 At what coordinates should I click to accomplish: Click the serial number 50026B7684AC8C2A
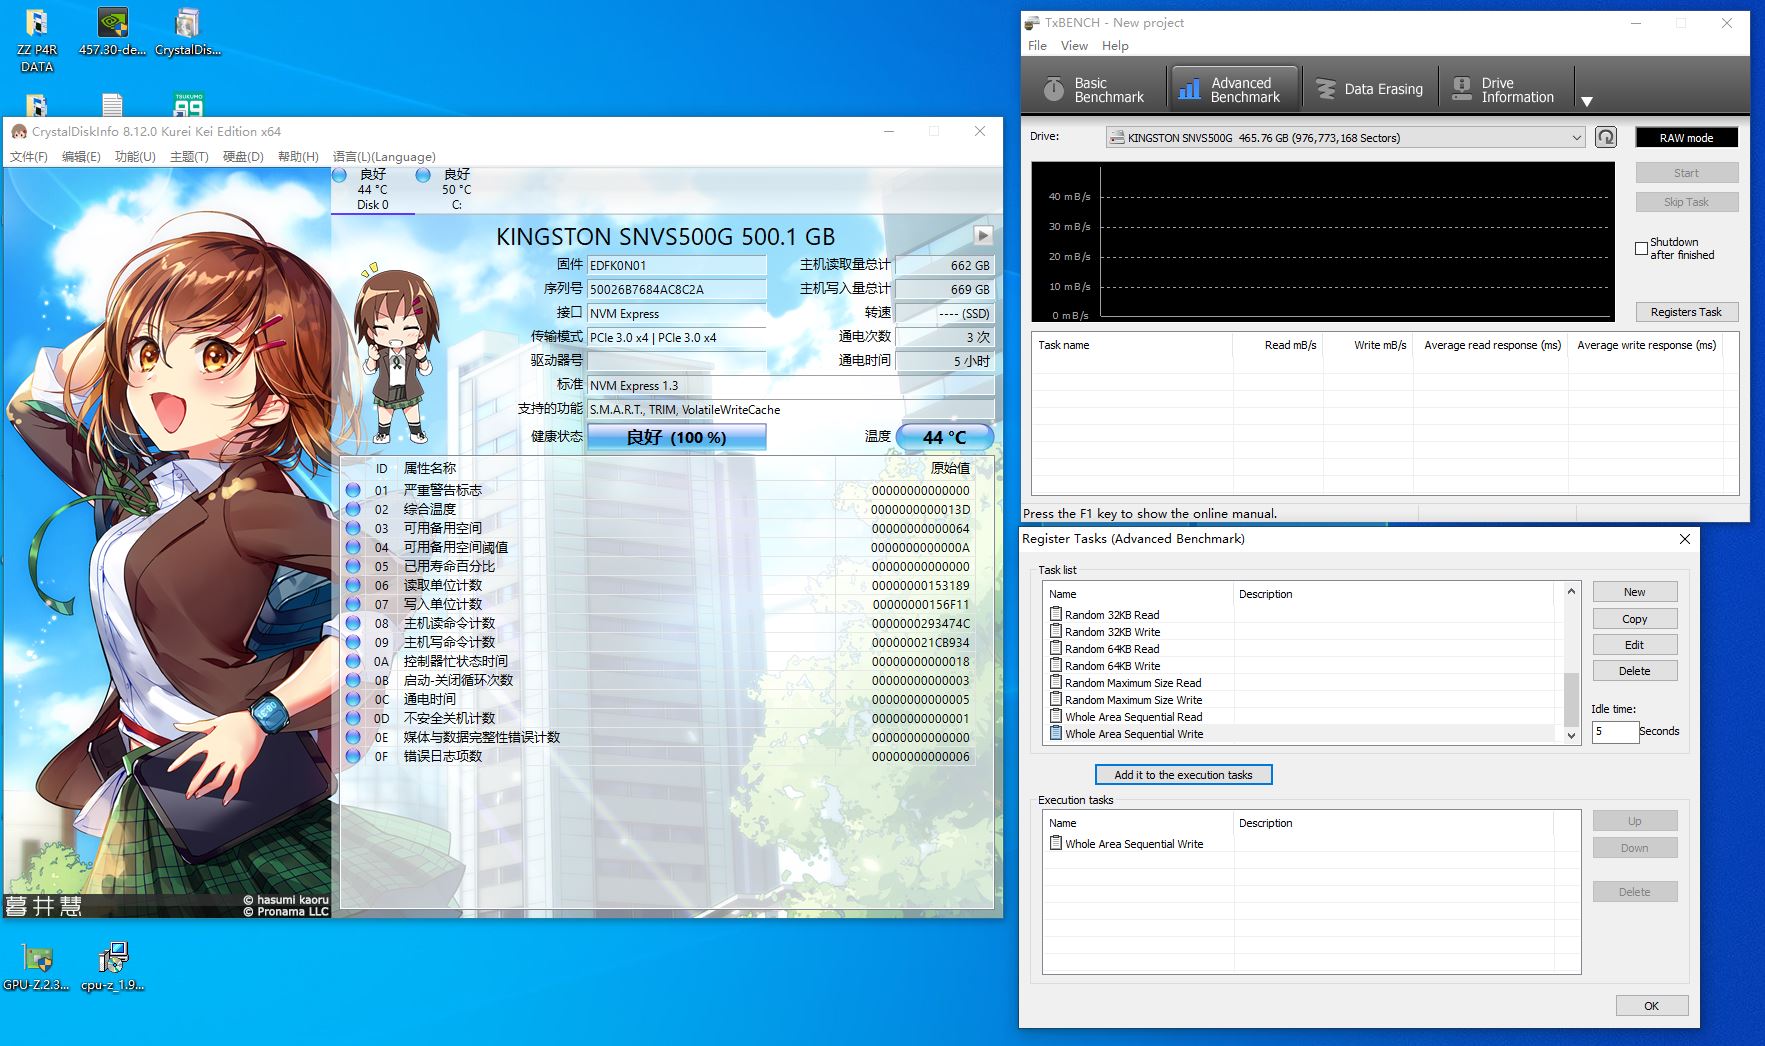pyautogui.click(x=676, y=289)
